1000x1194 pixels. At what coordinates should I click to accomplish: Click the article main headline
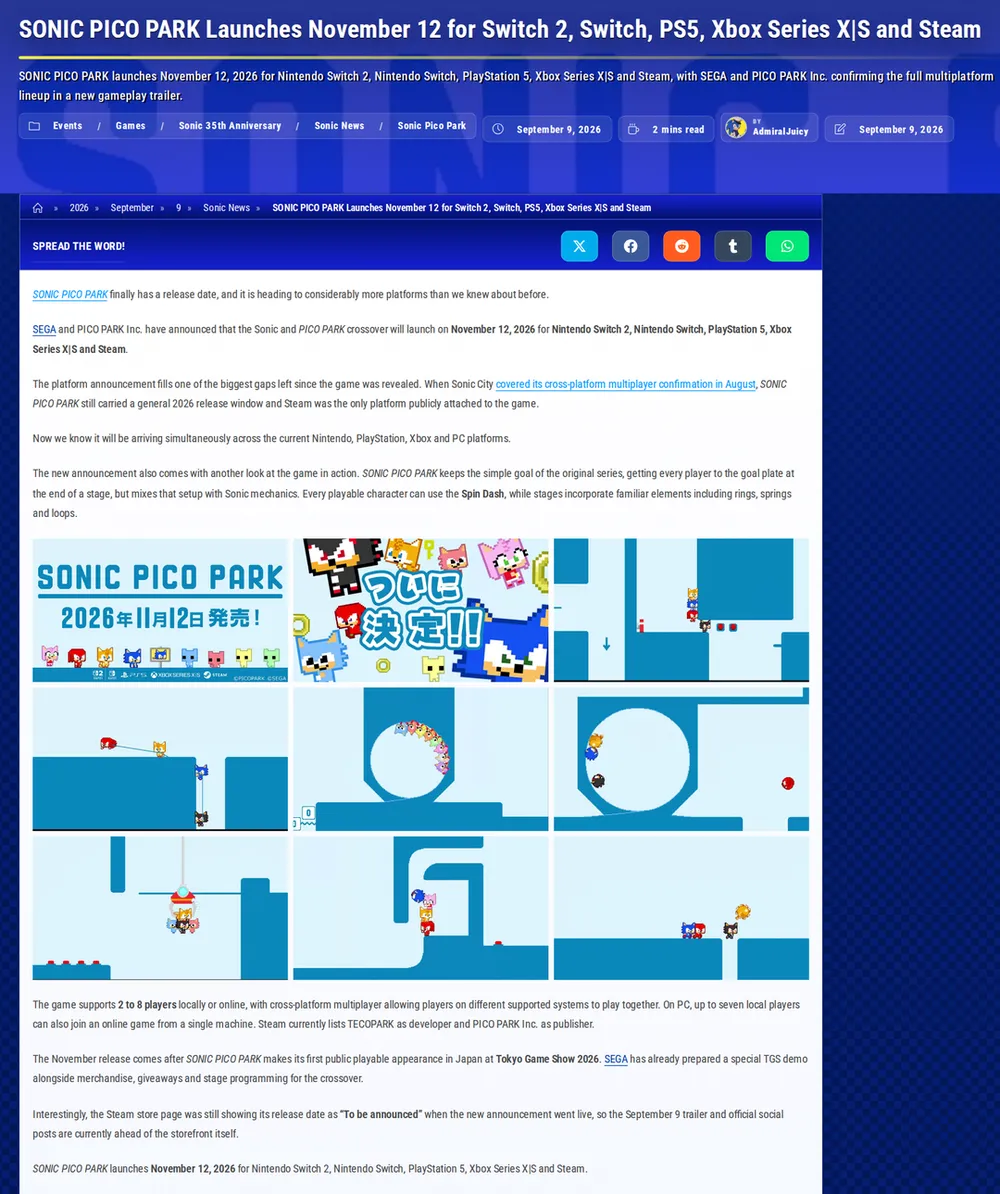point(500,29)
